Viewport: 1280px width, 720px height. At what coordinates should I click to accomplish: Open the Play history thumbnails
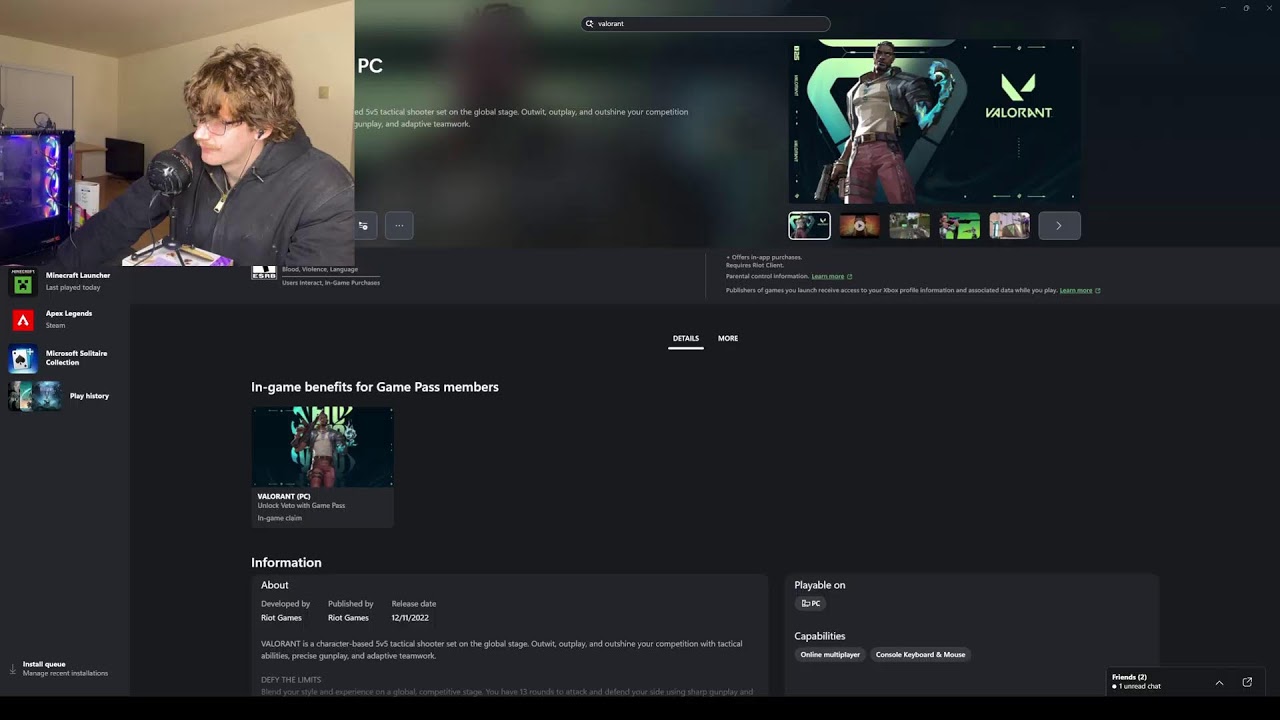[35, 396]
